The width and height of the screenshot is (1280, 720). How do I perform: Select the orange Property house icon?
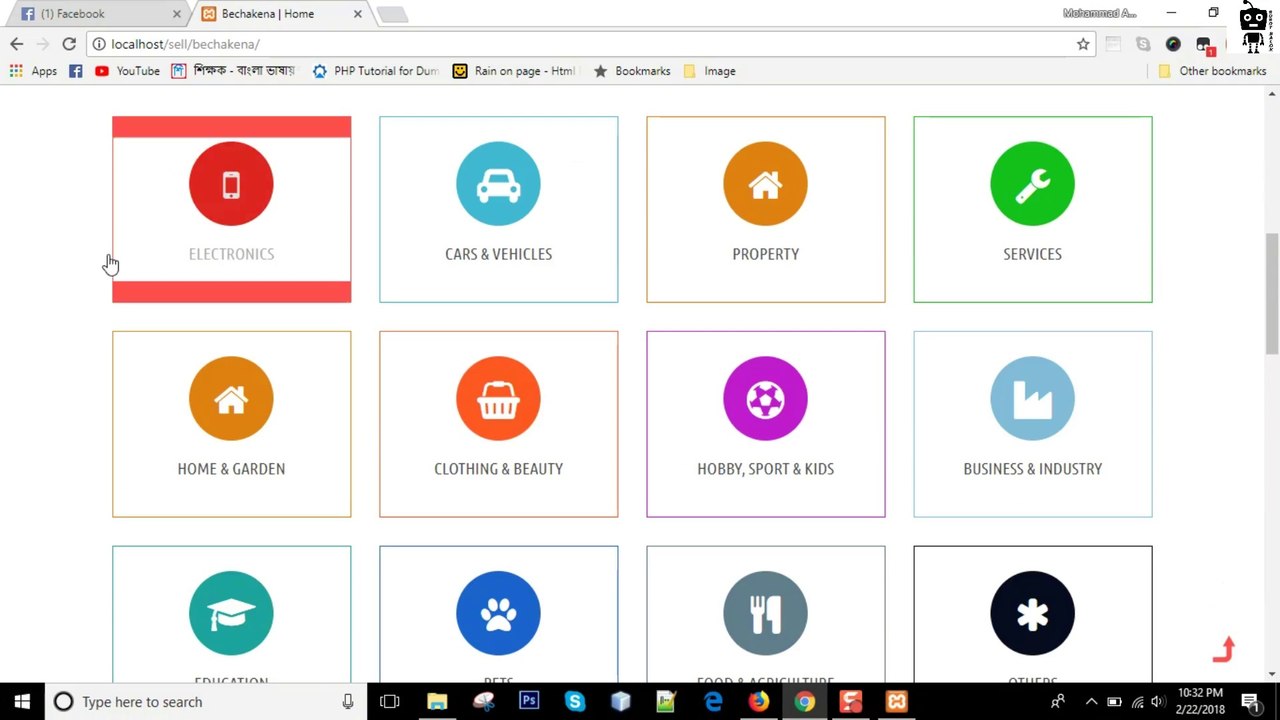coord(765,184)
